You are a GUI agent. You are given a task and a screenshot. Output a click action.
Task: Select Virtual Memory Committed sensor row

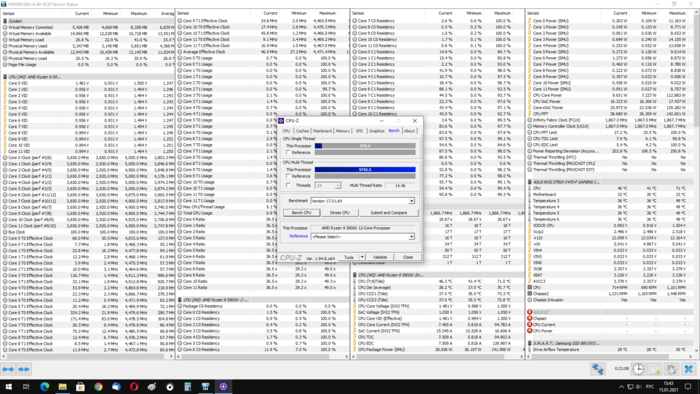point(87,27)
